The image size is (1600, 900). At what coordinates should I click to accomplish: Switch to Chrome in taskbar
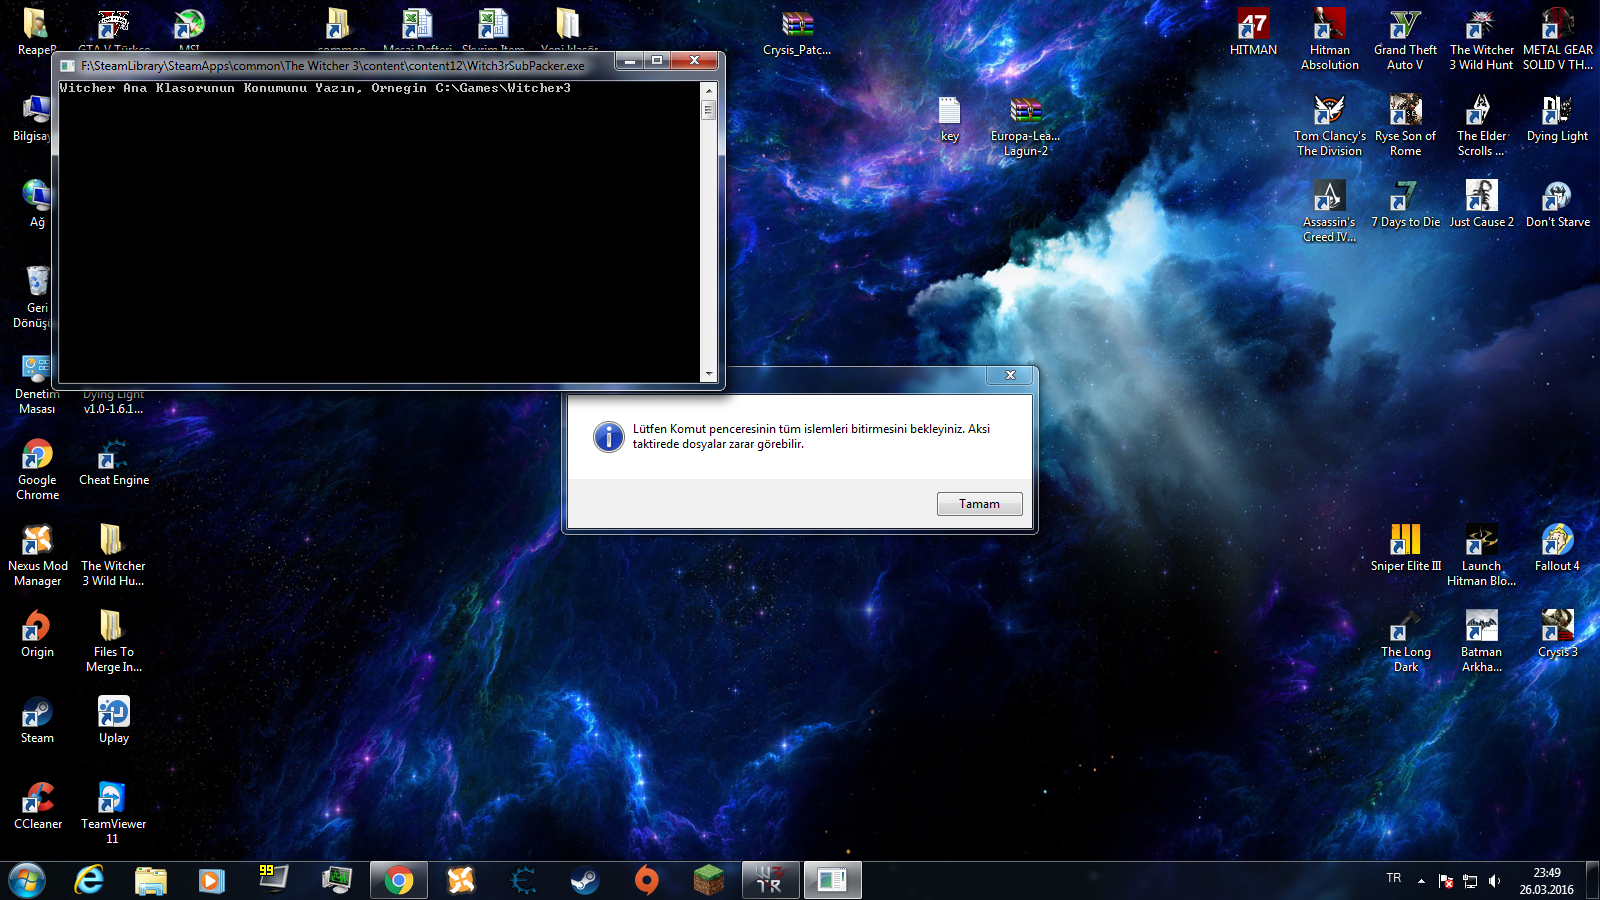tap(399, 881)
